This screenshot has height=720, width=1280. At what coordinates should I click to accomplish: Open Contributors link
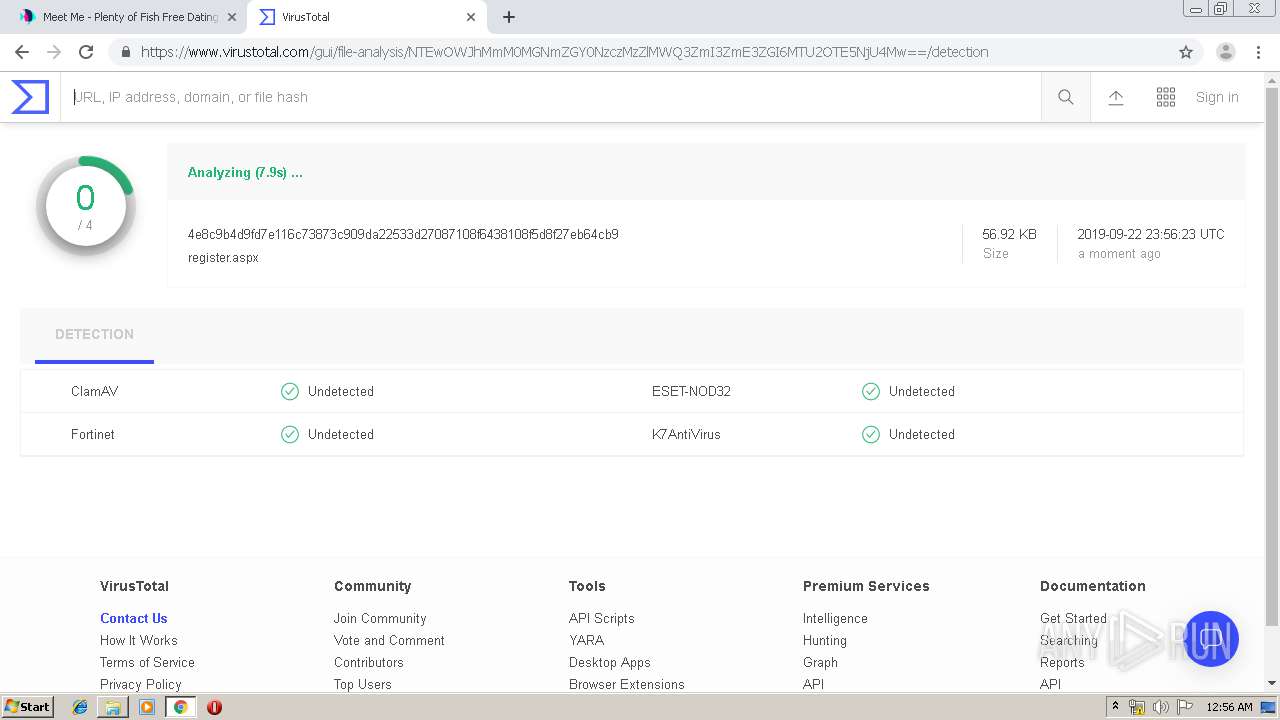tap(368, 662)
